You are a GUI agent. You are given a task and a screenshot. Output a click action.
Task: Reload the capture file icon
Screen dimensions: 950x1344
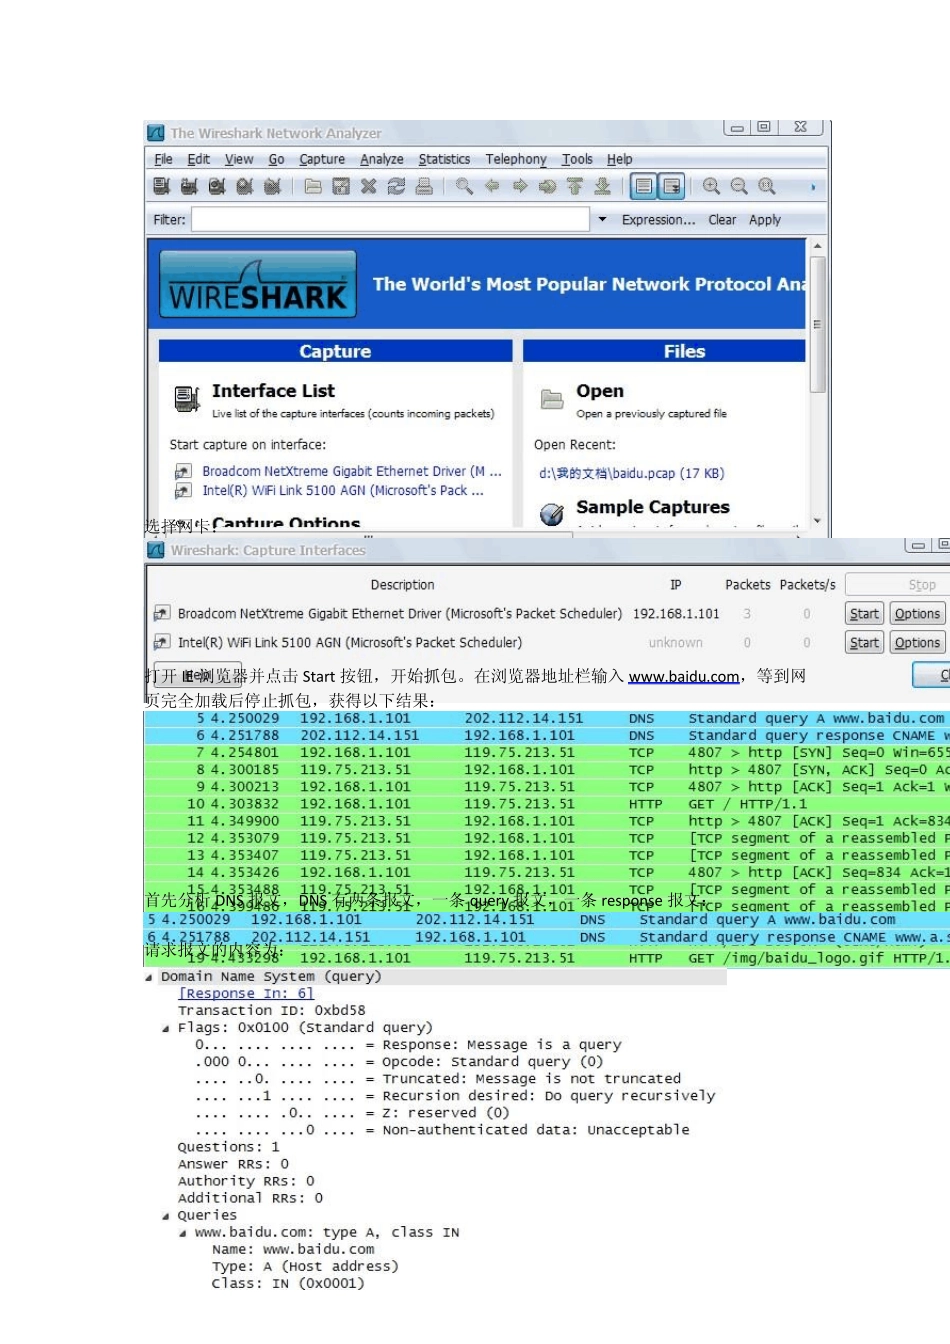396,186
